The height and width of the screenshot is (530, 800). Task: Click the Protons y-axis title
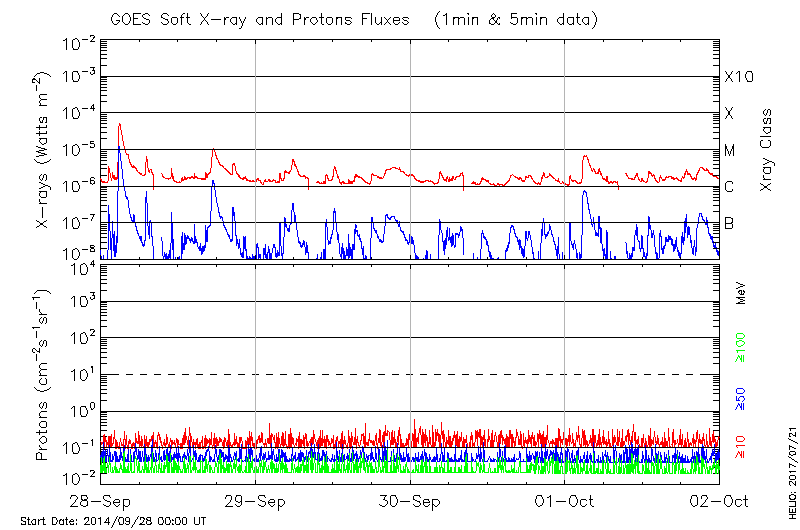point(44,375)
